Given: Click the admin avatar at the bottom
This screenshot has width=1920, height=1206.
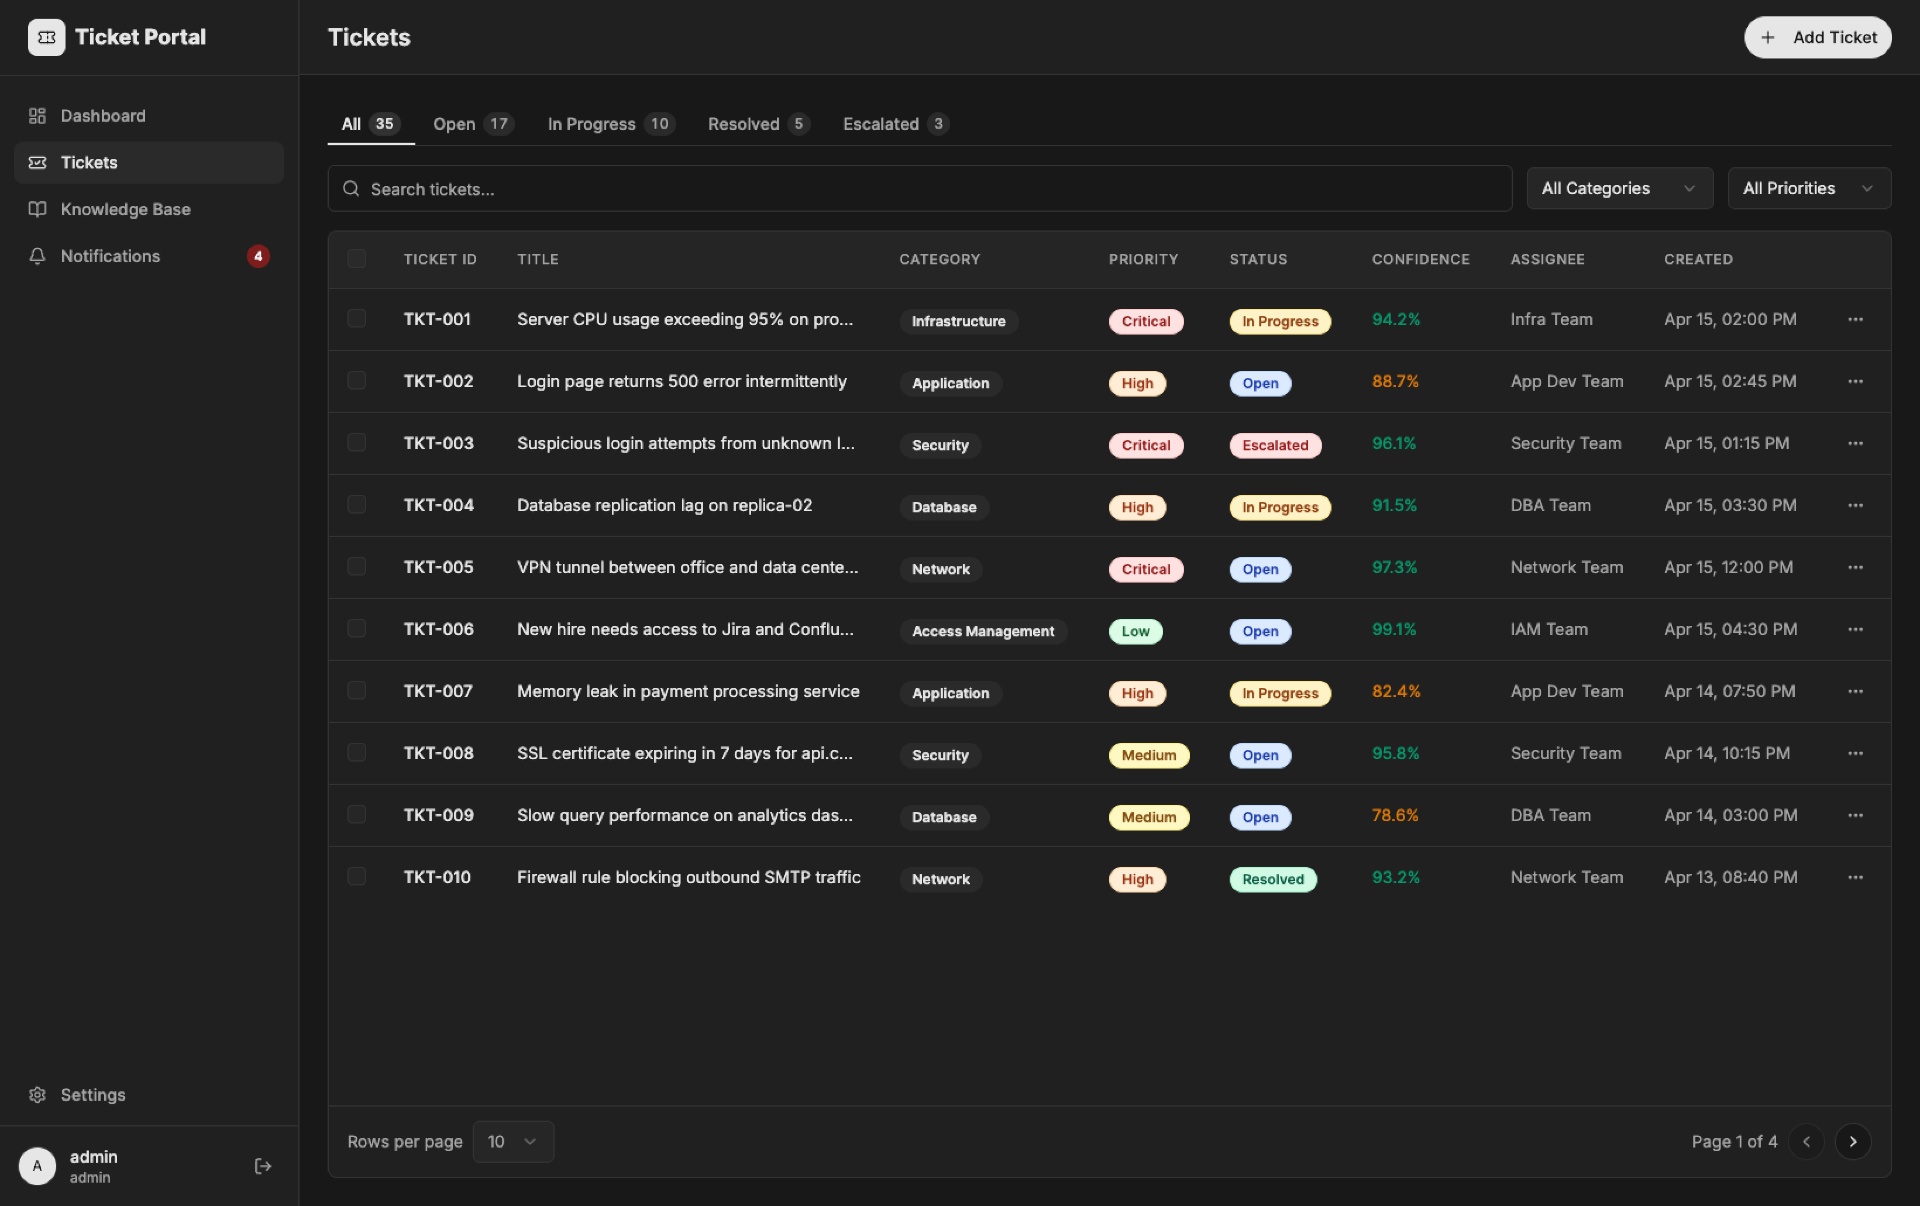Looking at the screenshot, I should click(x=37, y=1166).
